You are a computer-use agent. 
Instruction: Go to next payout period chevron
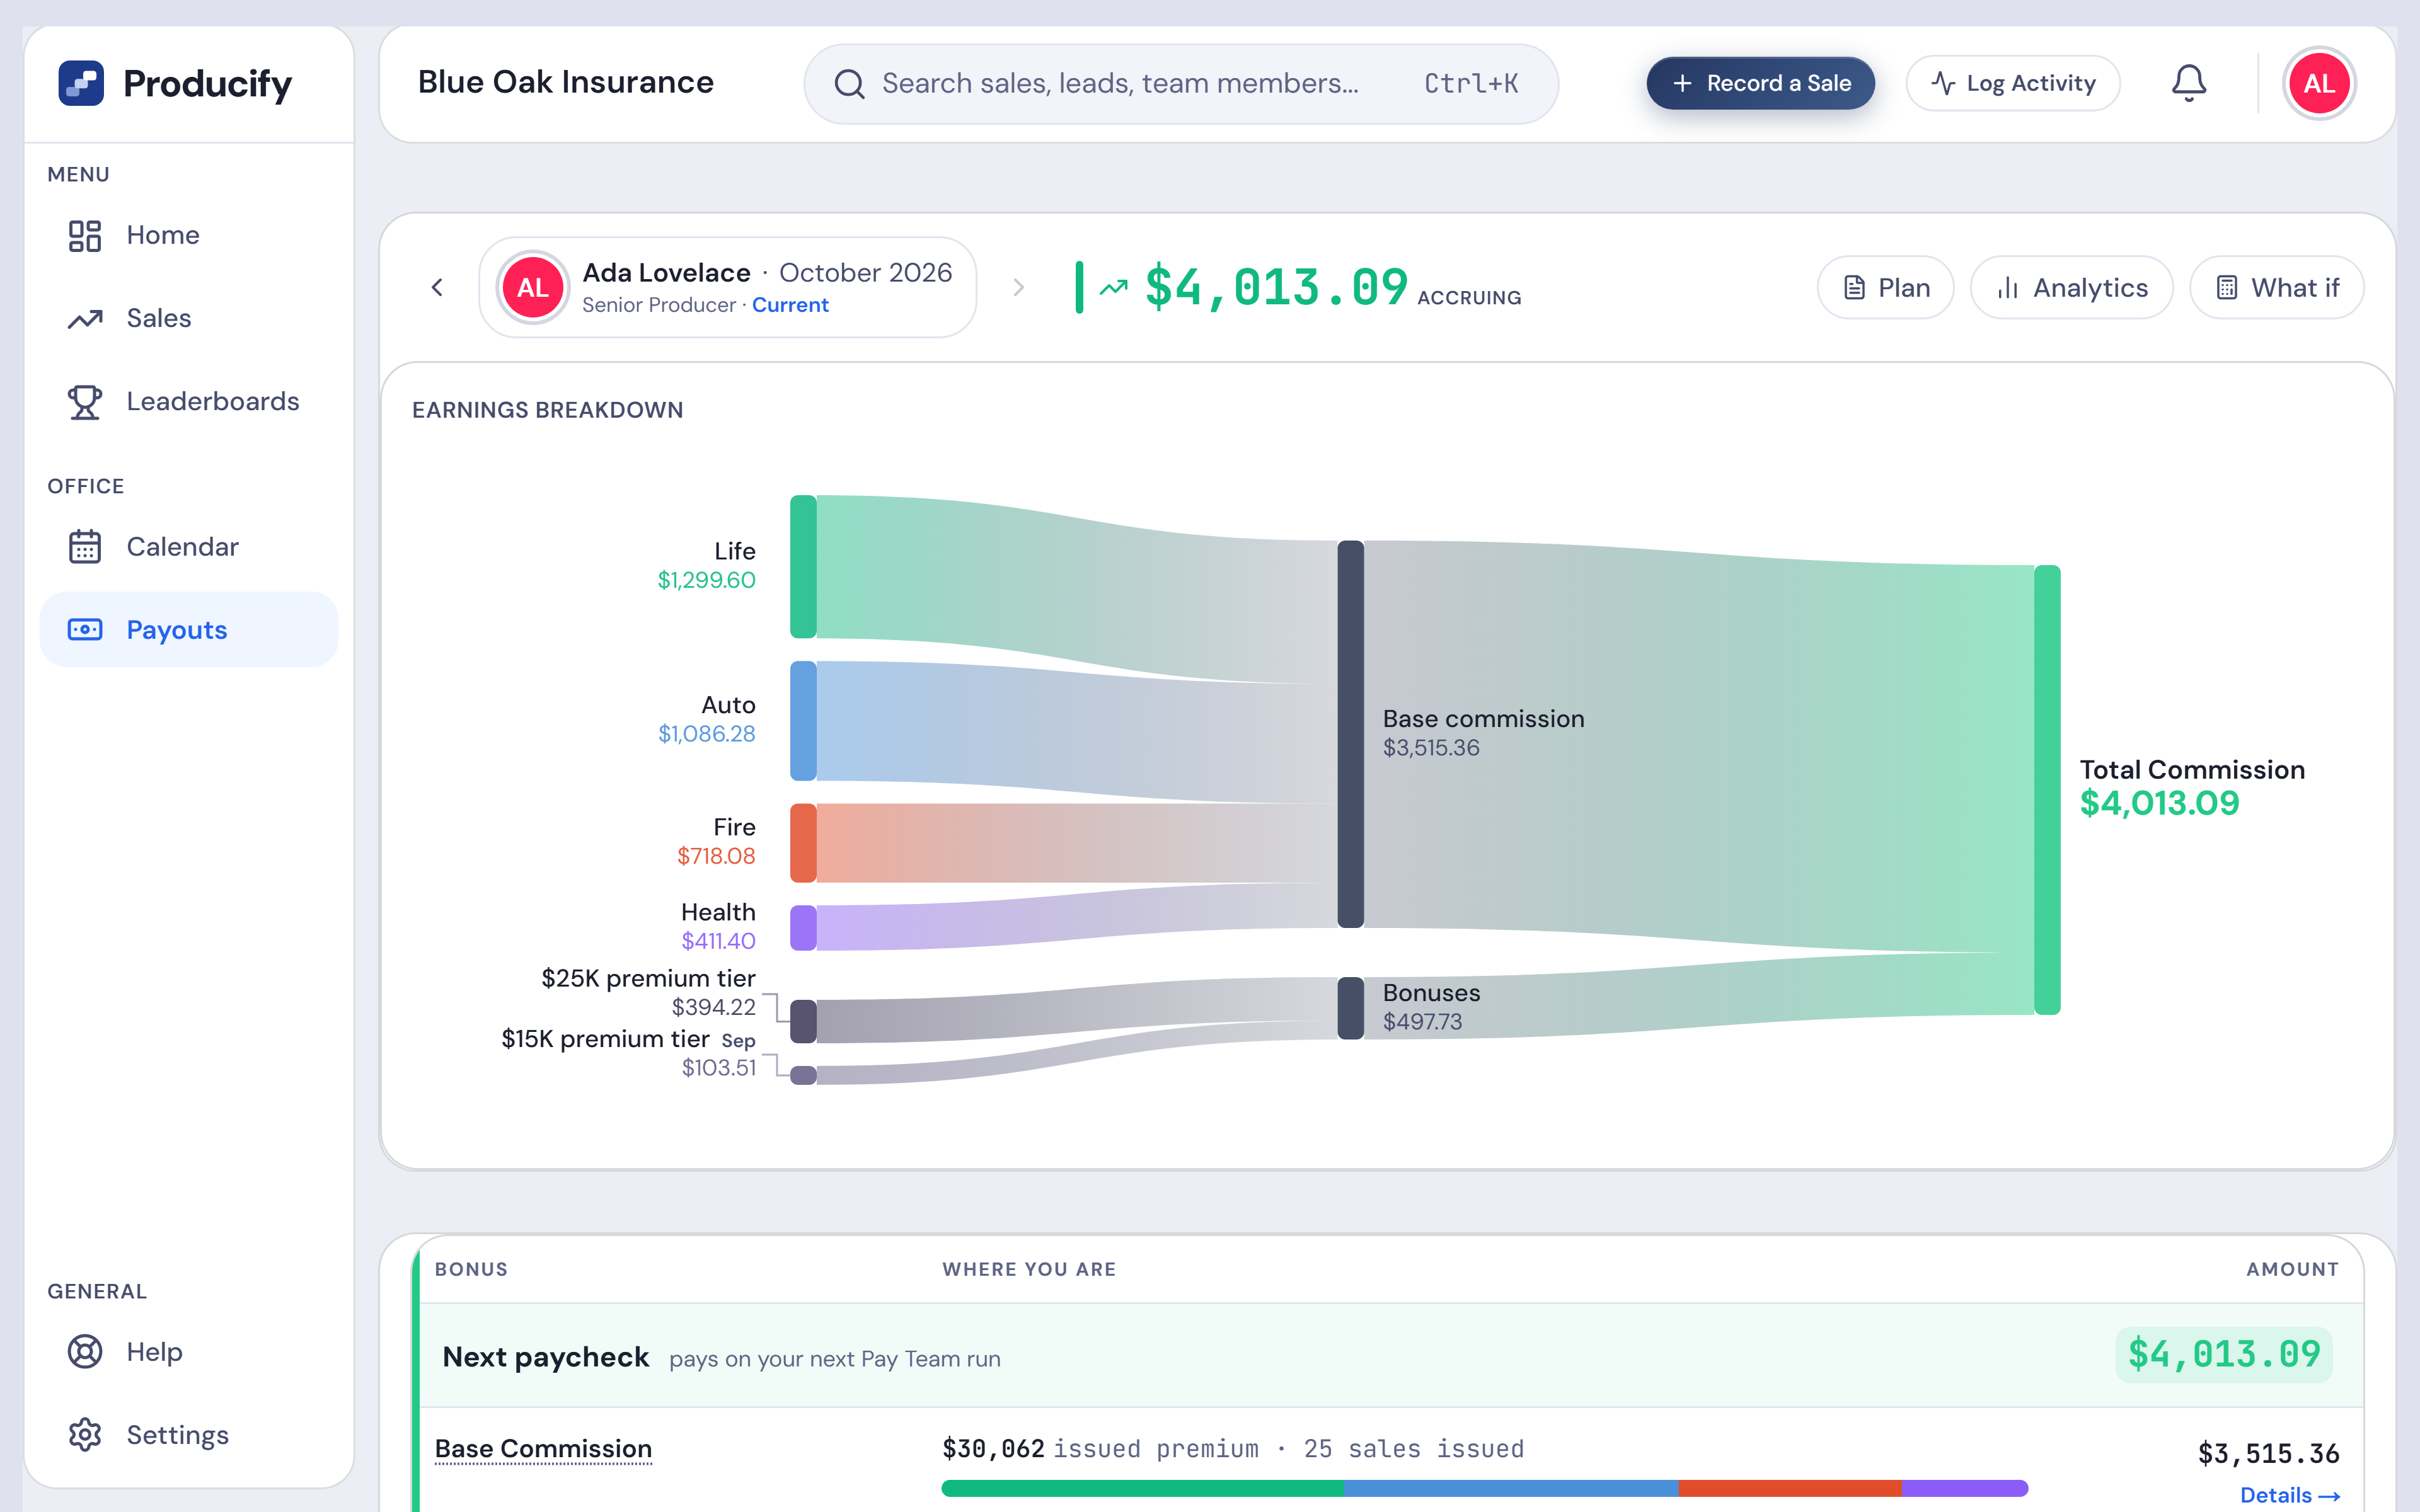pyautogui.click(x=1018, y=288)
